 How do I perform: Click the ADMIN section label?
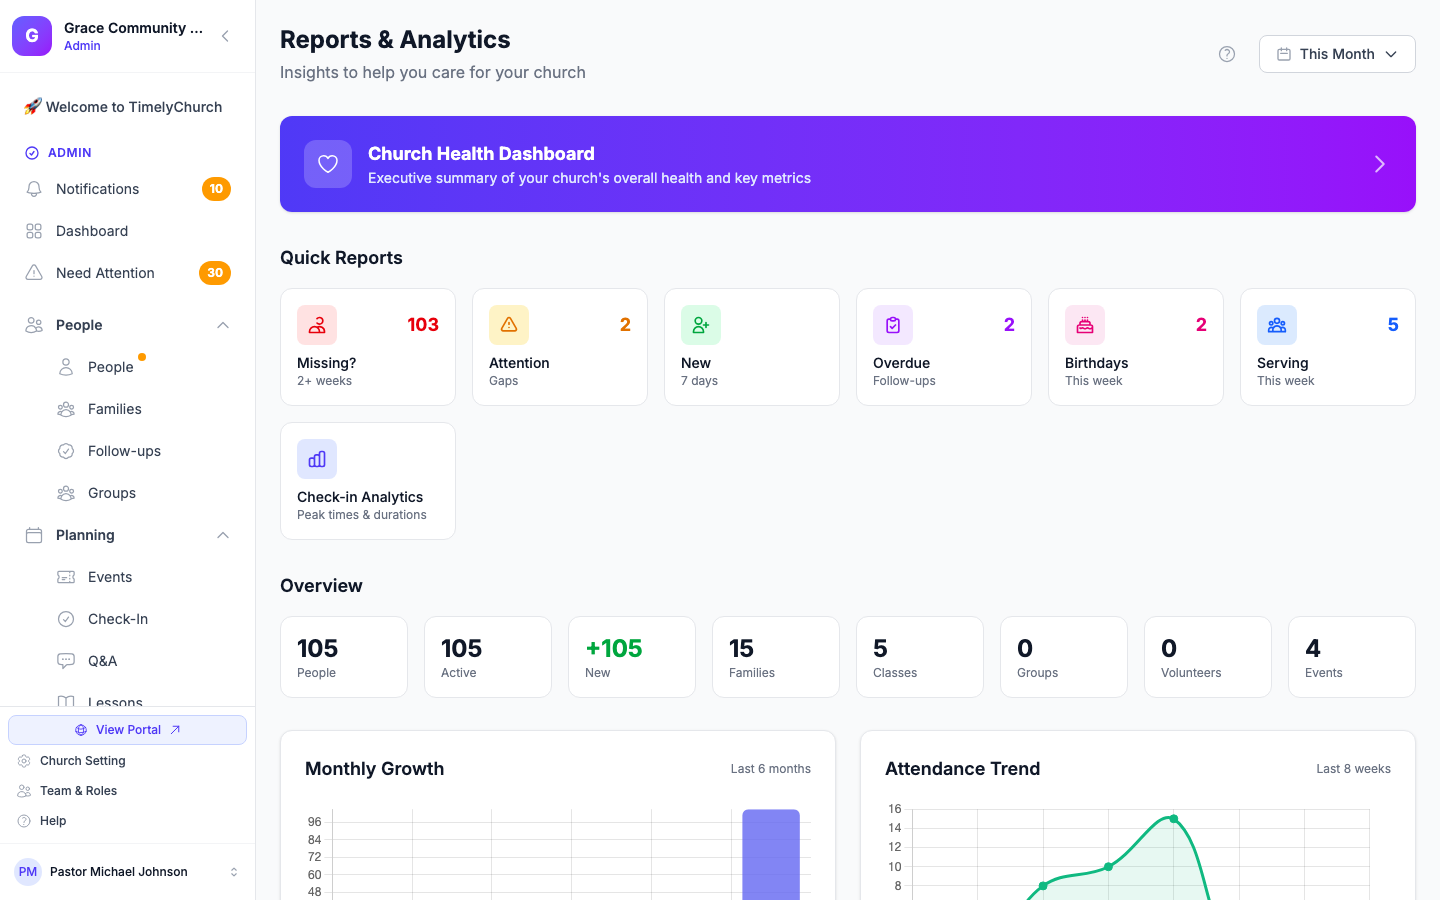click(70, 153)
